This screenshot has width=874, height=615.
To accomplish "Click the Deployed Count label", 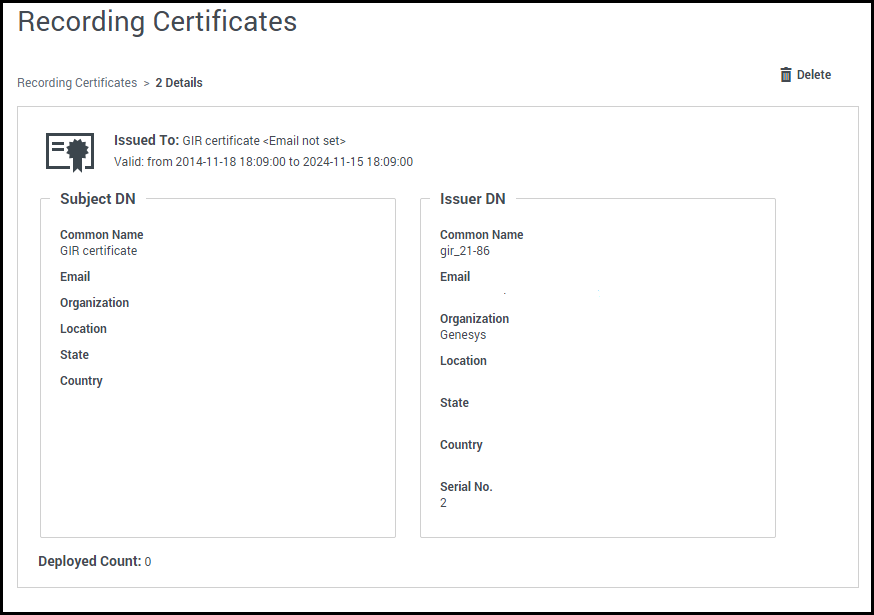I will coord(89,562).
